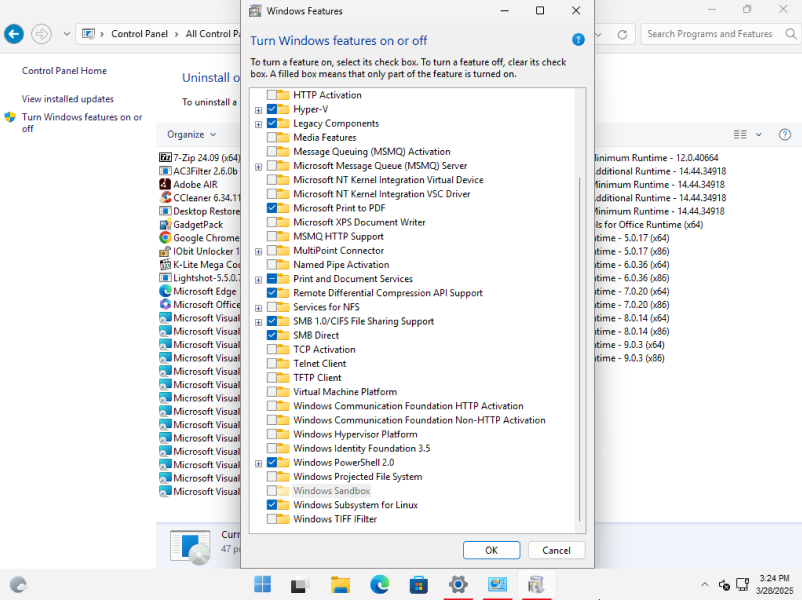
Task: Open Control Panel Home link
Action: pos(64,71)
